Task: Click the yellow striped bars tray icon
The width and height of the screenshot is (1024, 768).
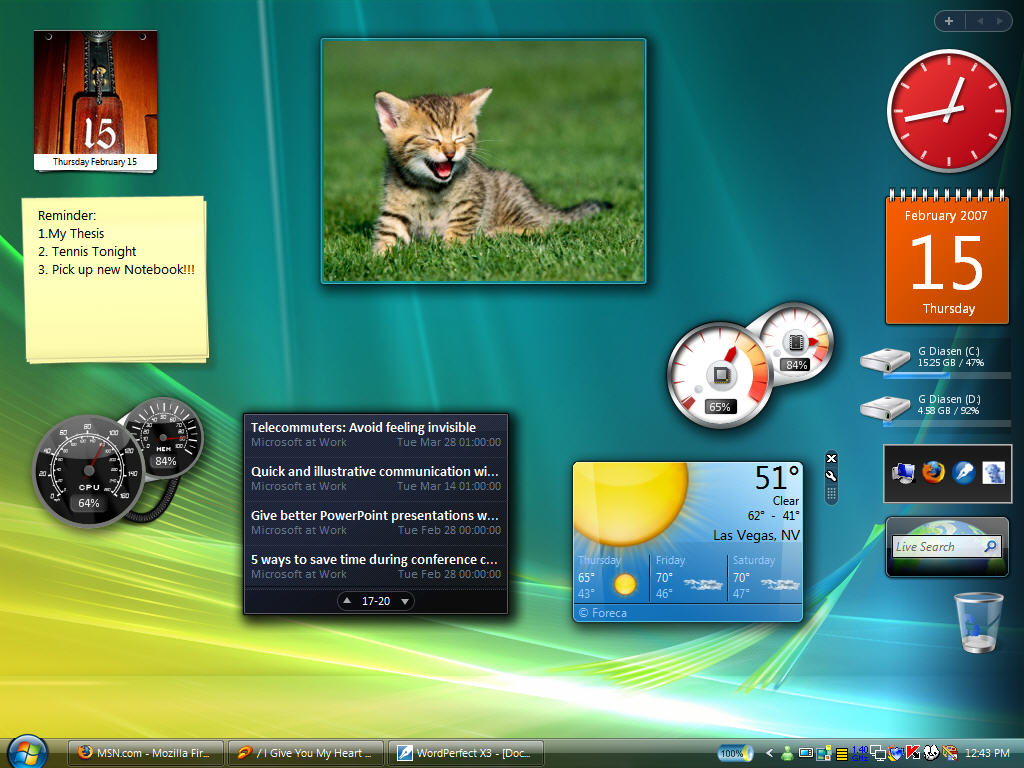Action: click(x=842, y=754)
